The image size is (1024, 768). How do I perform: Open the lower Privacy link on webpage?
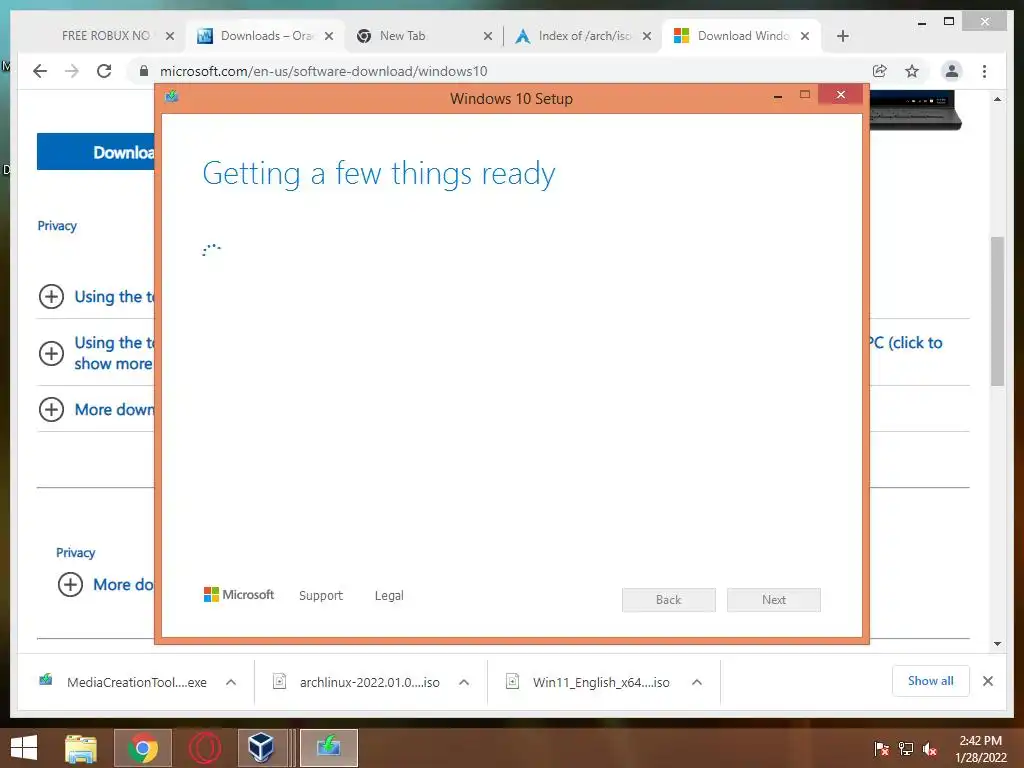76,553
